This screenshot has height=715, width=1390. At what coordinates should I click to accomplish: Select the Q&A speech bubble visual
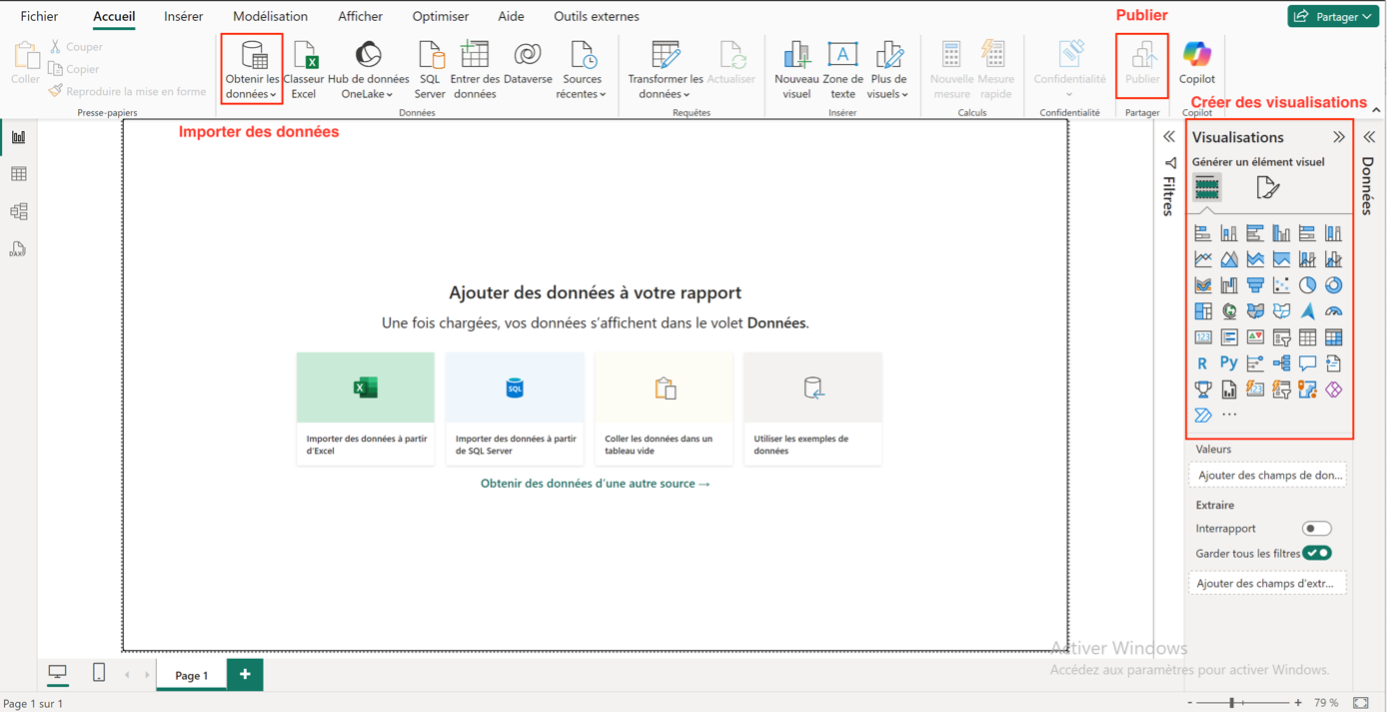[1307, 363]
